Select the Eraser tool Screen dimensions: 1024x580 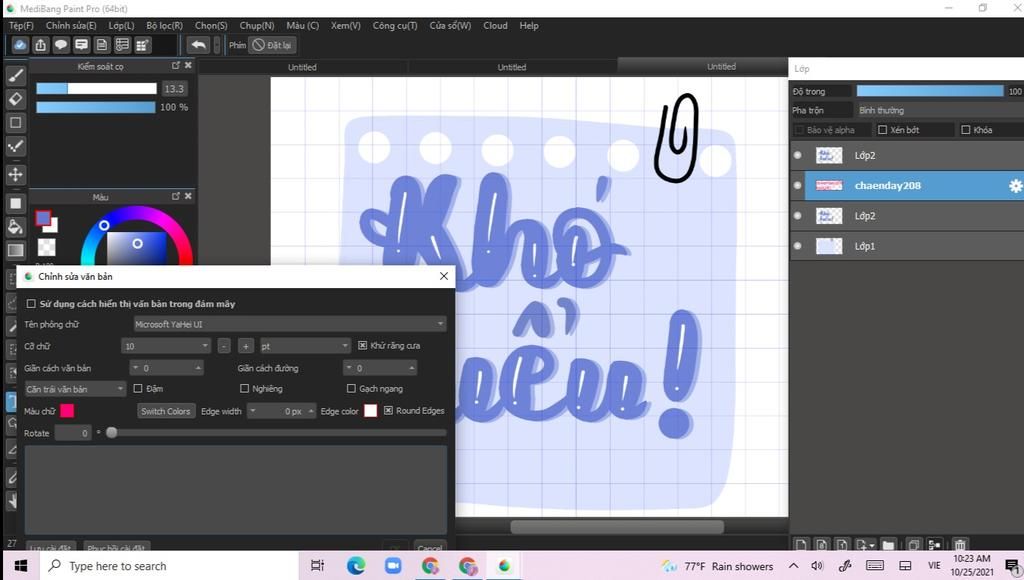pyautogui.click(x=16, y=99)
